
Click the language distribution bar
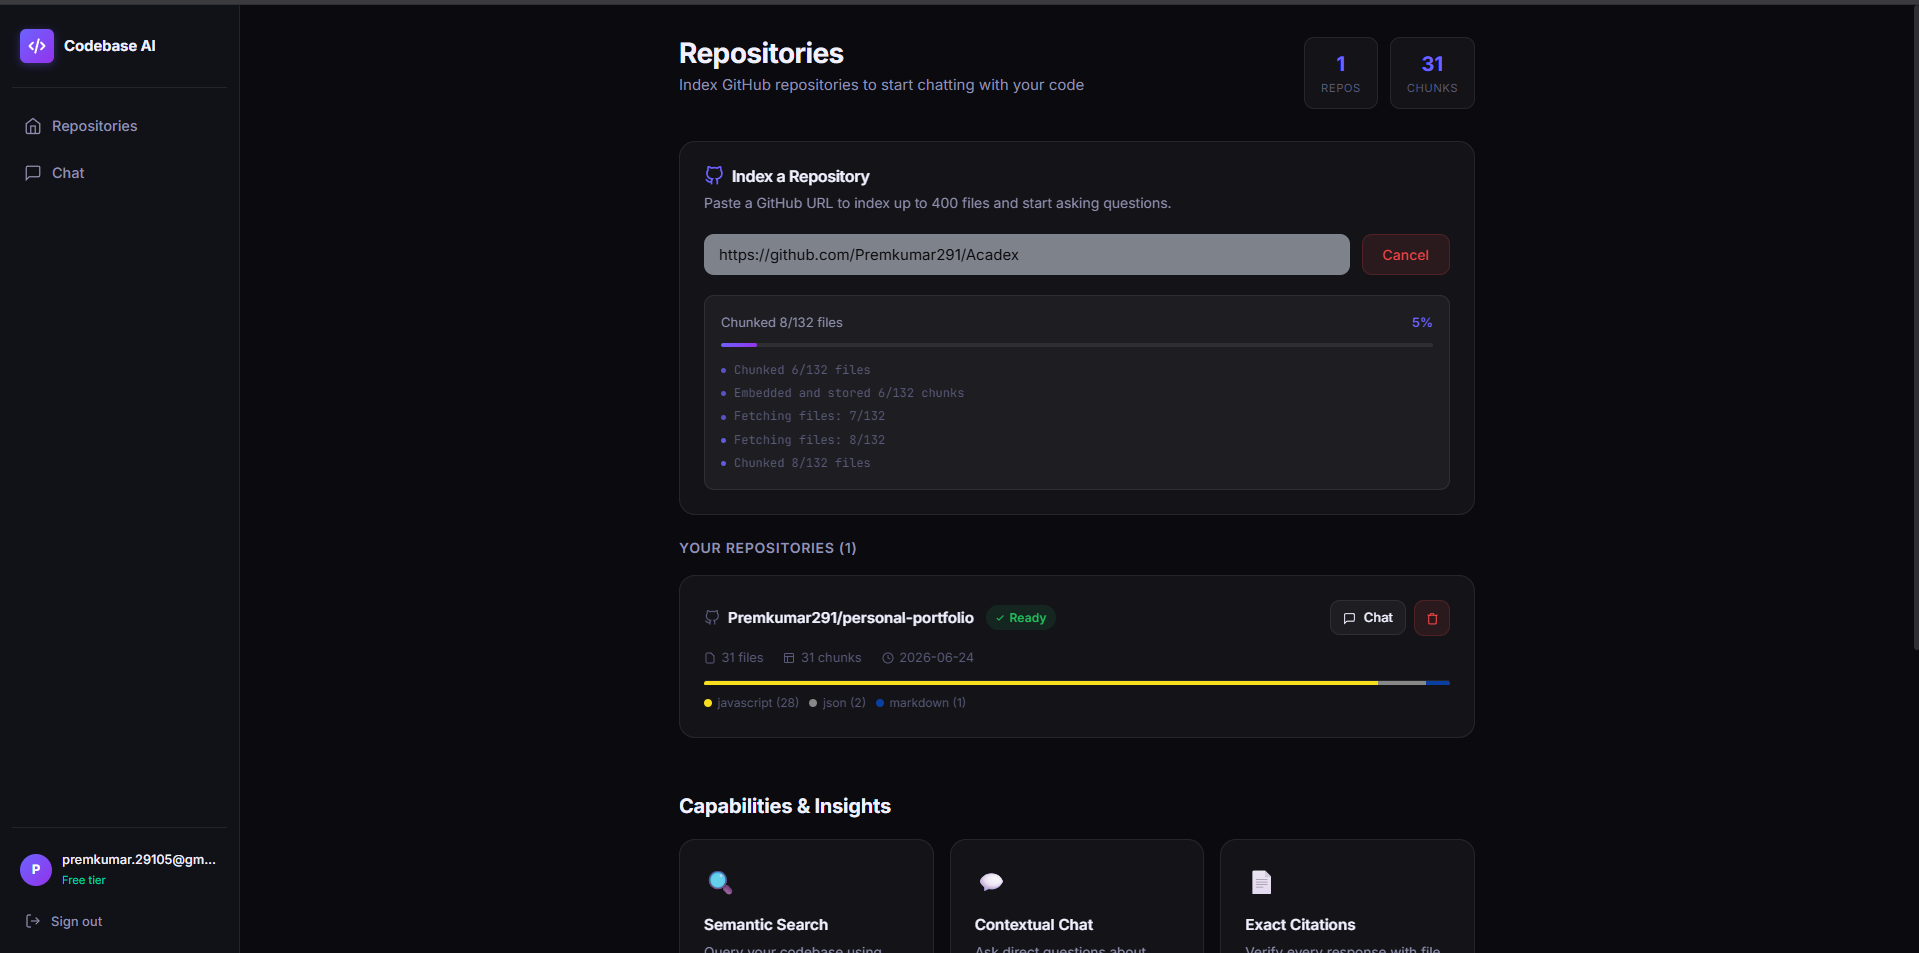tap(1076, 683)
